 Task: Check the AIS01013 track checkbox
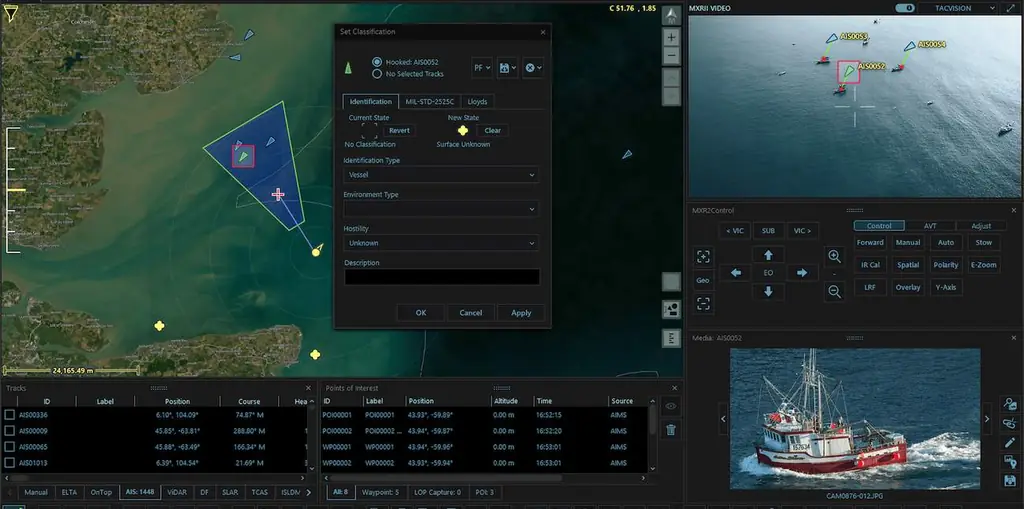tap(9, 463)
